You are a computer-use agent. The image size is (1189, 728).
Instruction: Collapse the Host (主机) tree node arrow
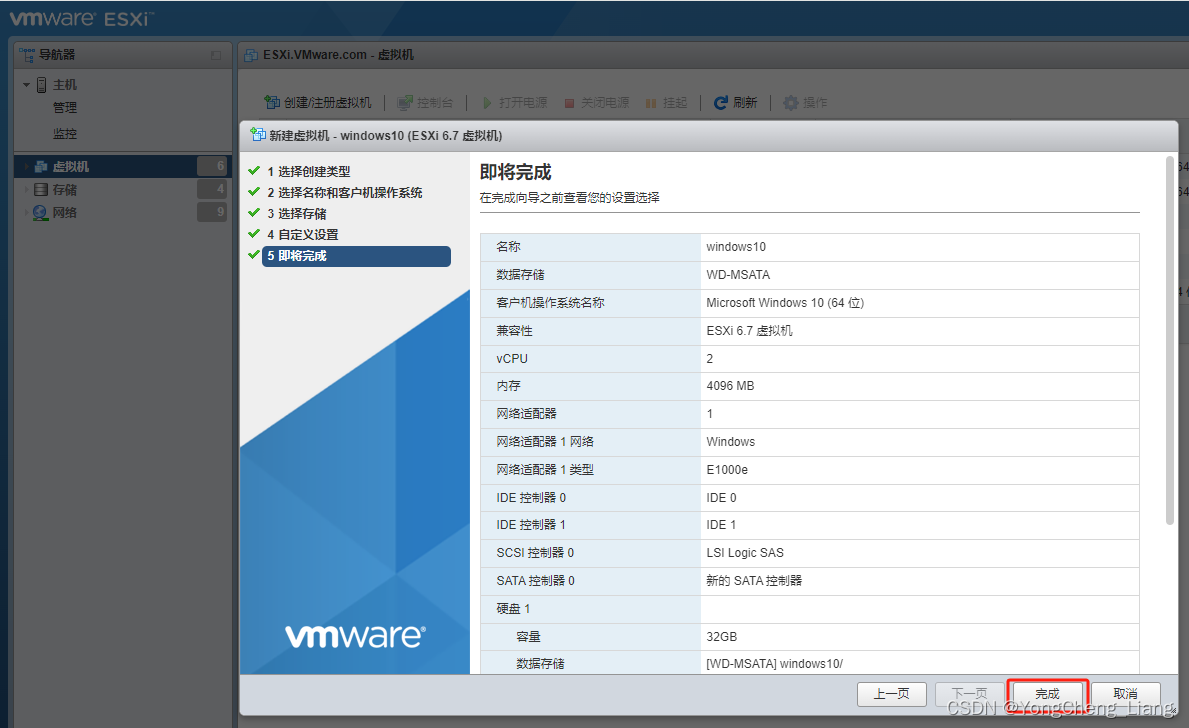click(x=27, y=85)
